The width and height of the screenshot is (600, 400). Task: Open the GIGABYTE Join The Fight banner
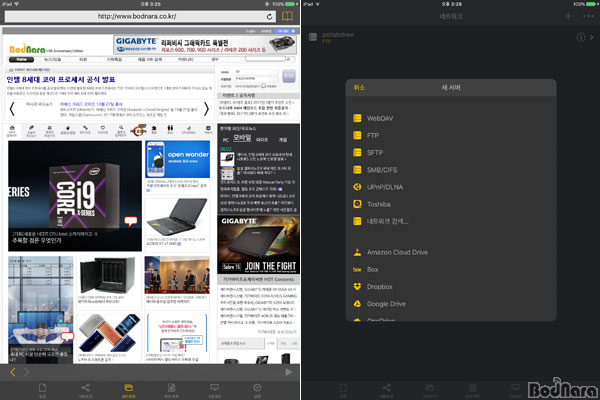coord(259,244)
